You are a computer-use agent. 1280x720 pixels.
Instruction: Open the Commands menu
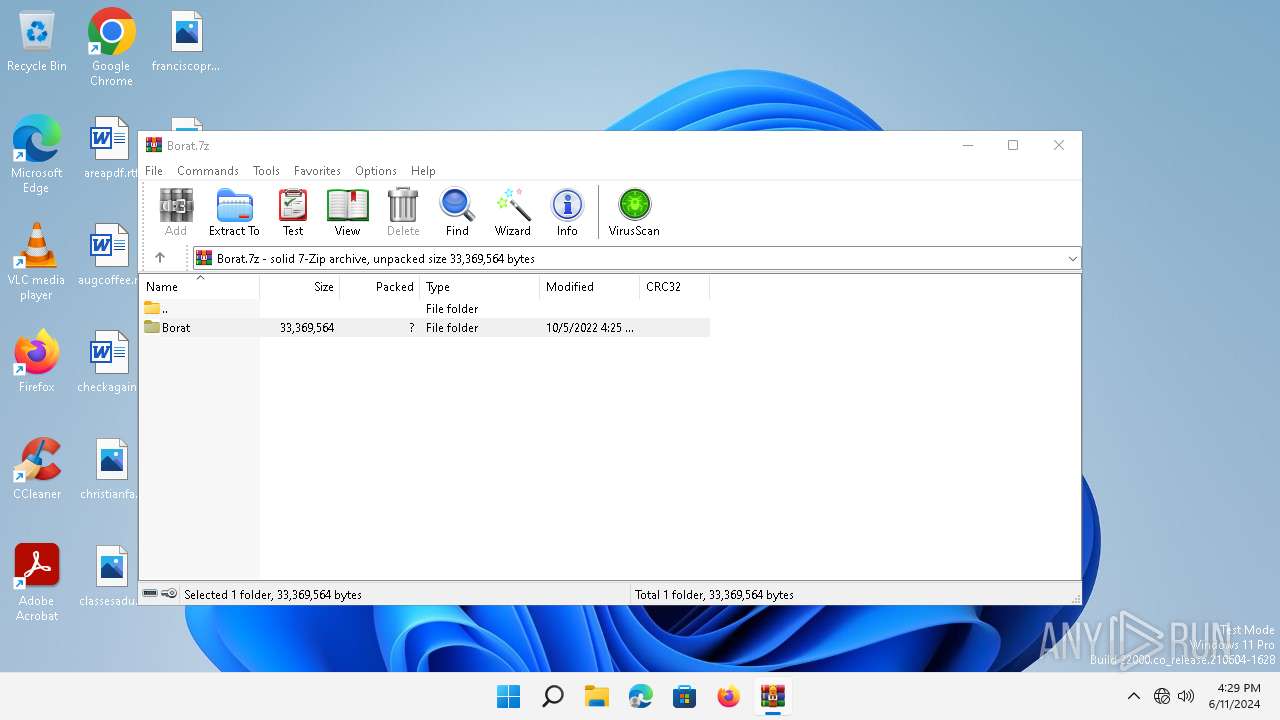pos(208,171)
